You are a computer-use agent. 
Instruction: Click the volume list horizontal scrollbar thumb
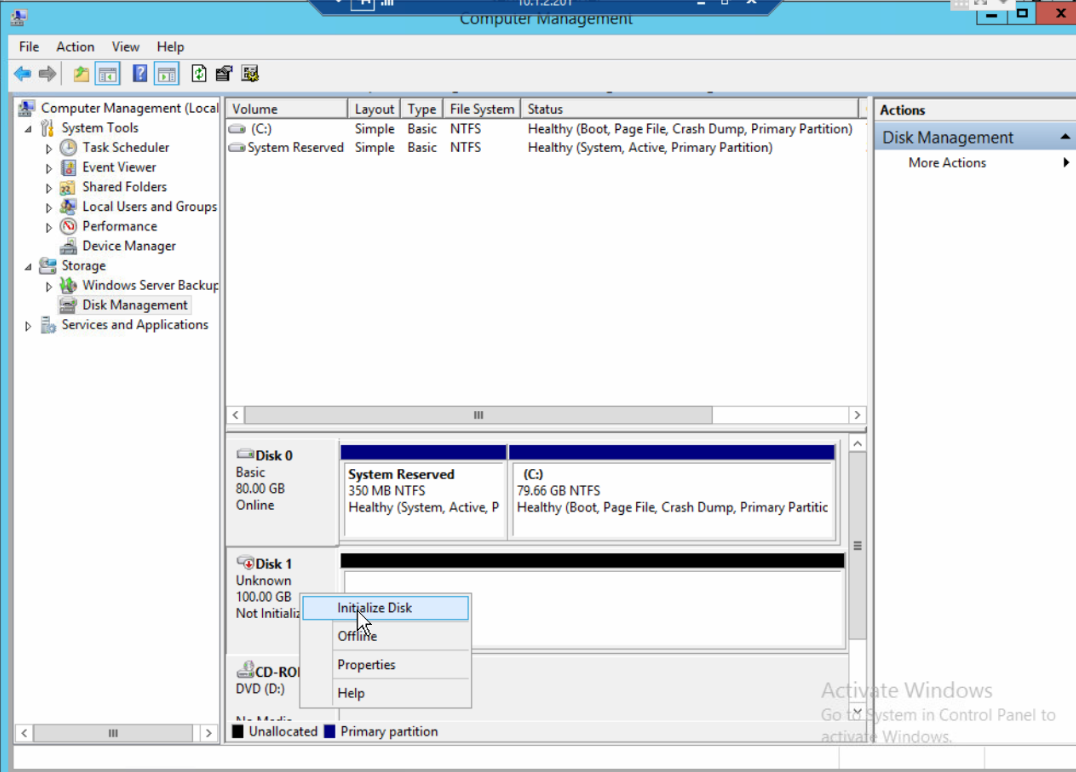[478, 415]
